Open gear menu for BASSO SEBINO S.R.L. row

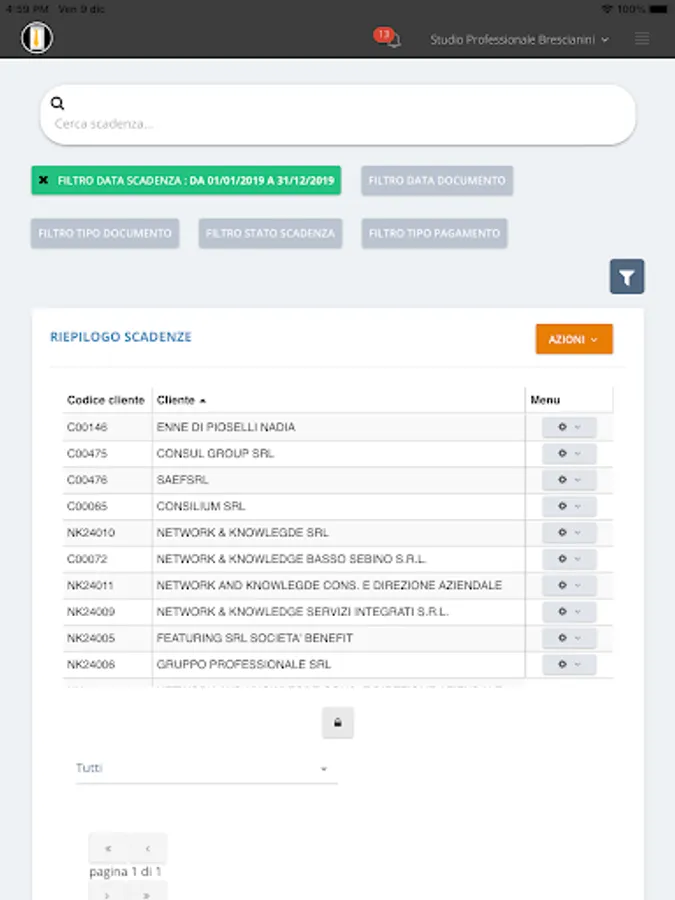pyautogui.click(x=569, y=559)
